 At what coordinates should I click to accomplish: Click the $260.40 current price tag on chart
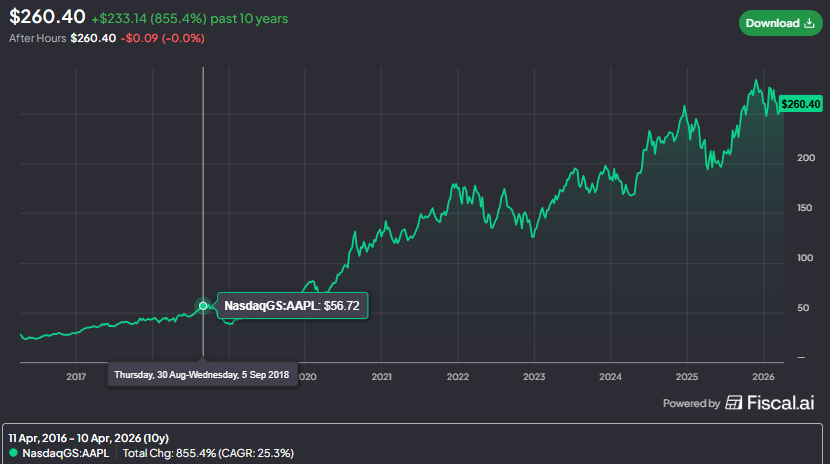pos(800,104)
